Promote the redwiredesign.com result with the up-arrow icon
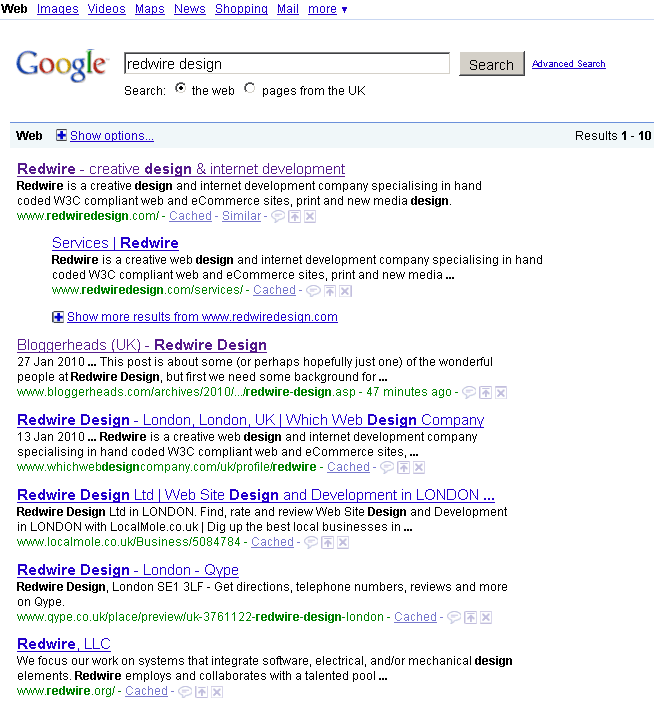654x701 pixels. tap(294, 216)
